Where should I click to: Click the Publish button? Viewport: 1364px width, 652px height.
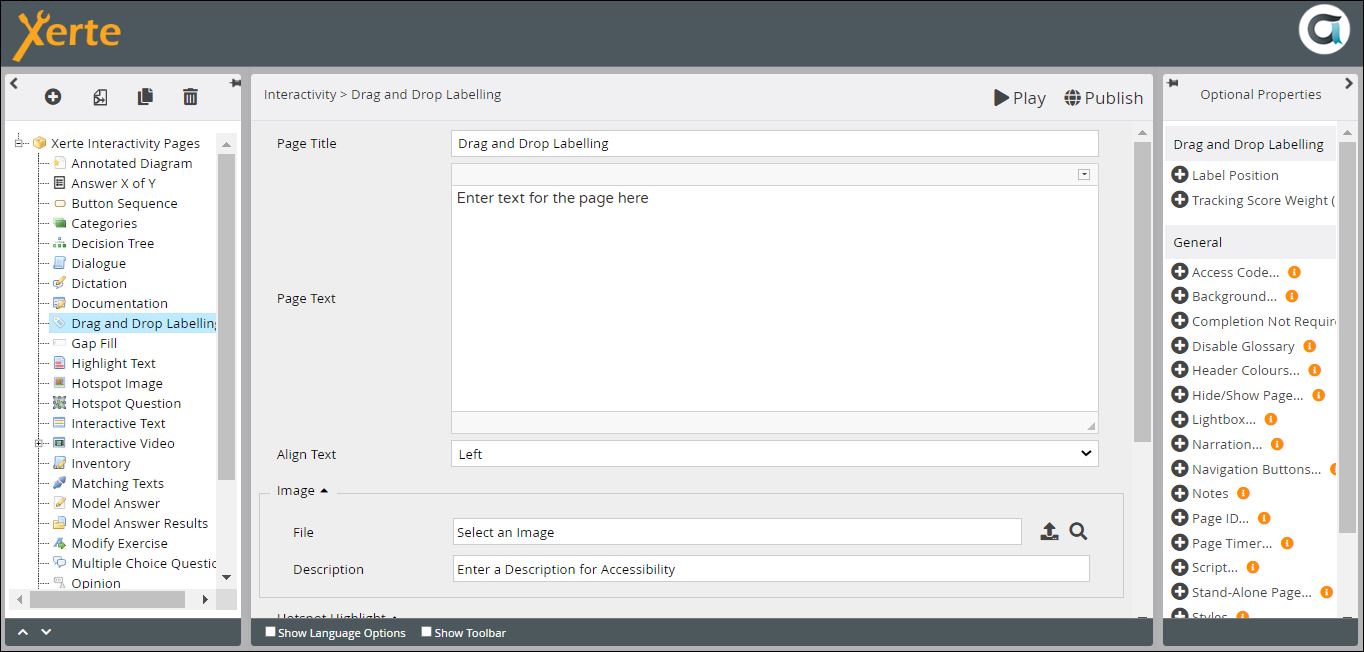(1103, 98)
